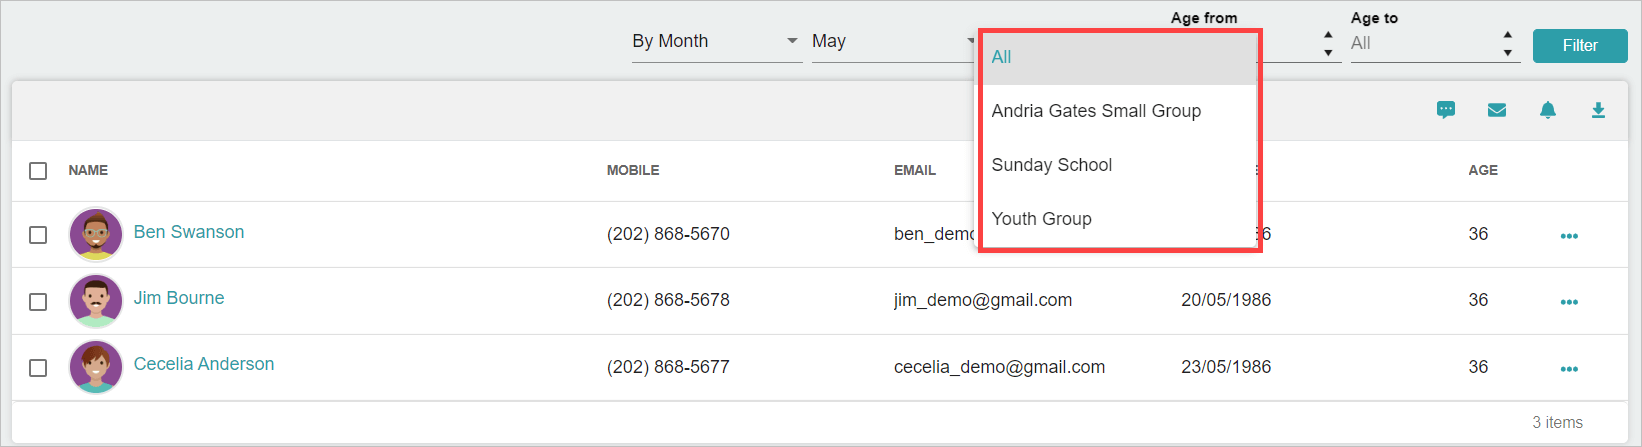The height and width of the screenshot is (447, 1642).
Task: Choose Youth Group option
Action: (x=1116, y=219)
